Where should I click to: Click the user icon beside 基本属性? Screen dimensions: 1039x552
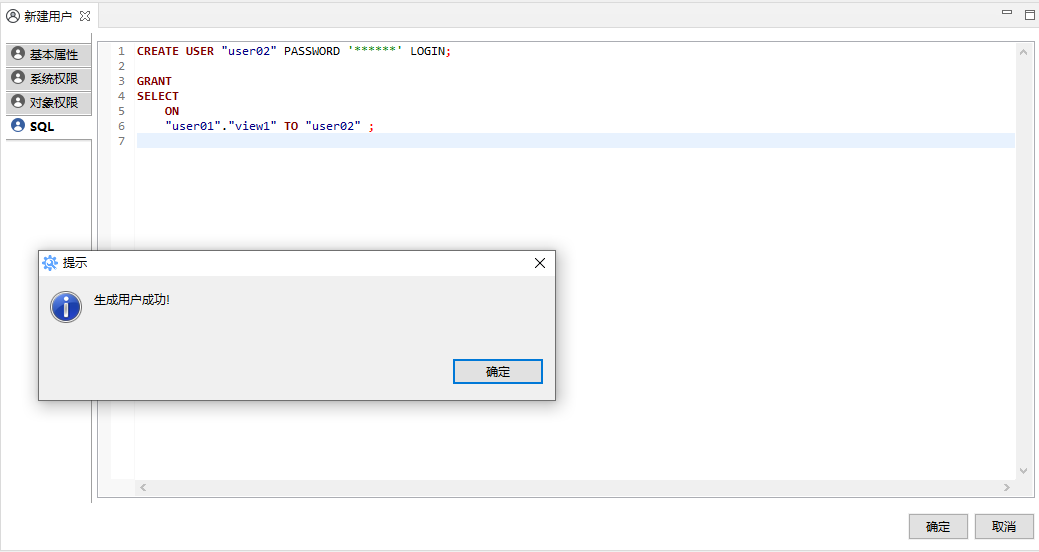point(18,54)
